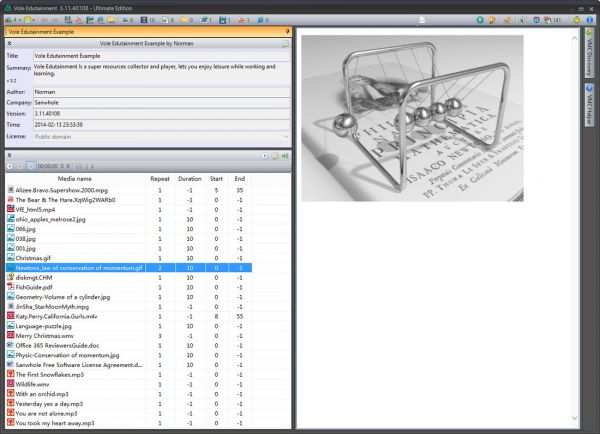The image size is (600, 434).
Task: Click the video media icon showing count 6 left of the floppy
Action: pyautogui.click(x=125, y=20)
